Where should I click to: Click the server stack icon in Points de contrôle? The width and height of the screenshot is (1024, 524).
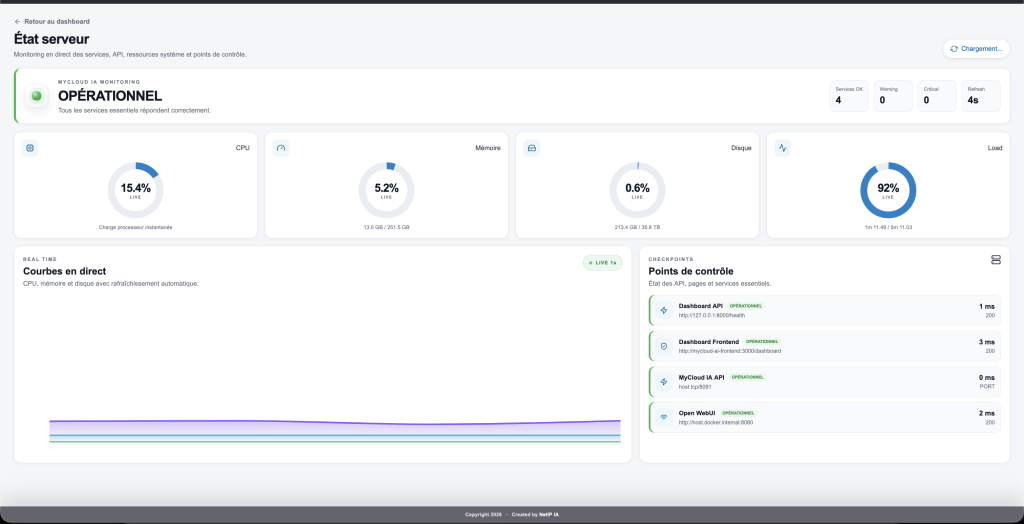(x=995, y=260)
